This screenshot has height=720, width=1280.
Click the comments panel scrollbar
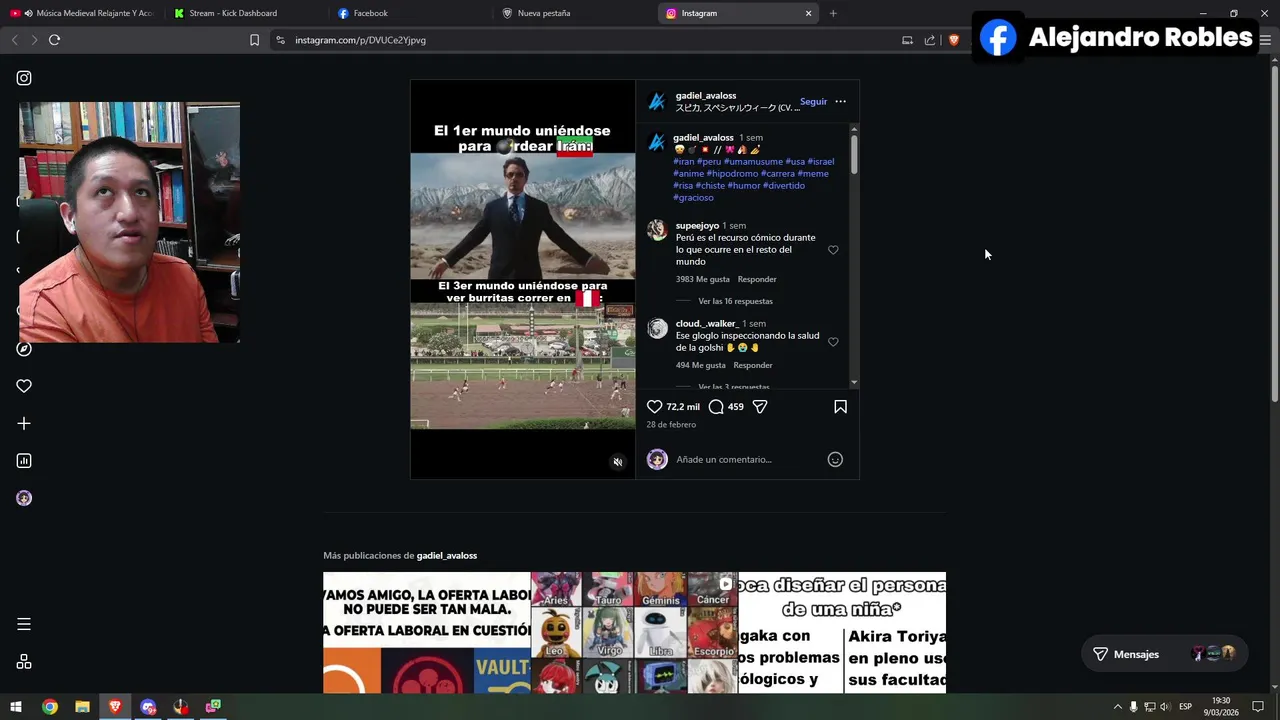point(854,155)
